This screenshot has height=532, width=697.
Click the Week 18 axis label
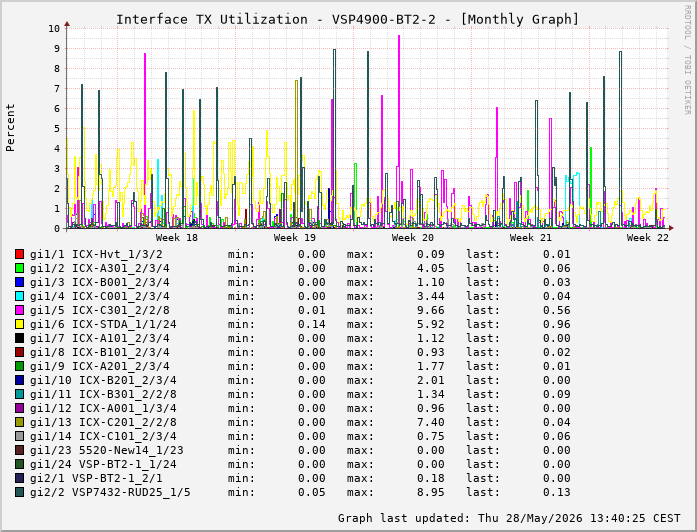pyautogui.click(x=176, y=238)
